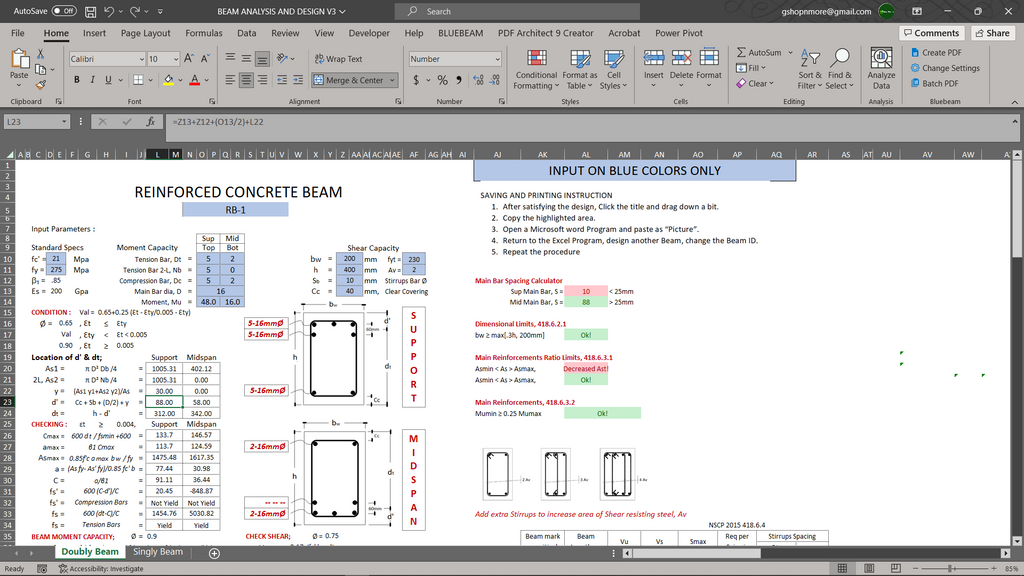Apply the red font color

click(x=195, y=80)
